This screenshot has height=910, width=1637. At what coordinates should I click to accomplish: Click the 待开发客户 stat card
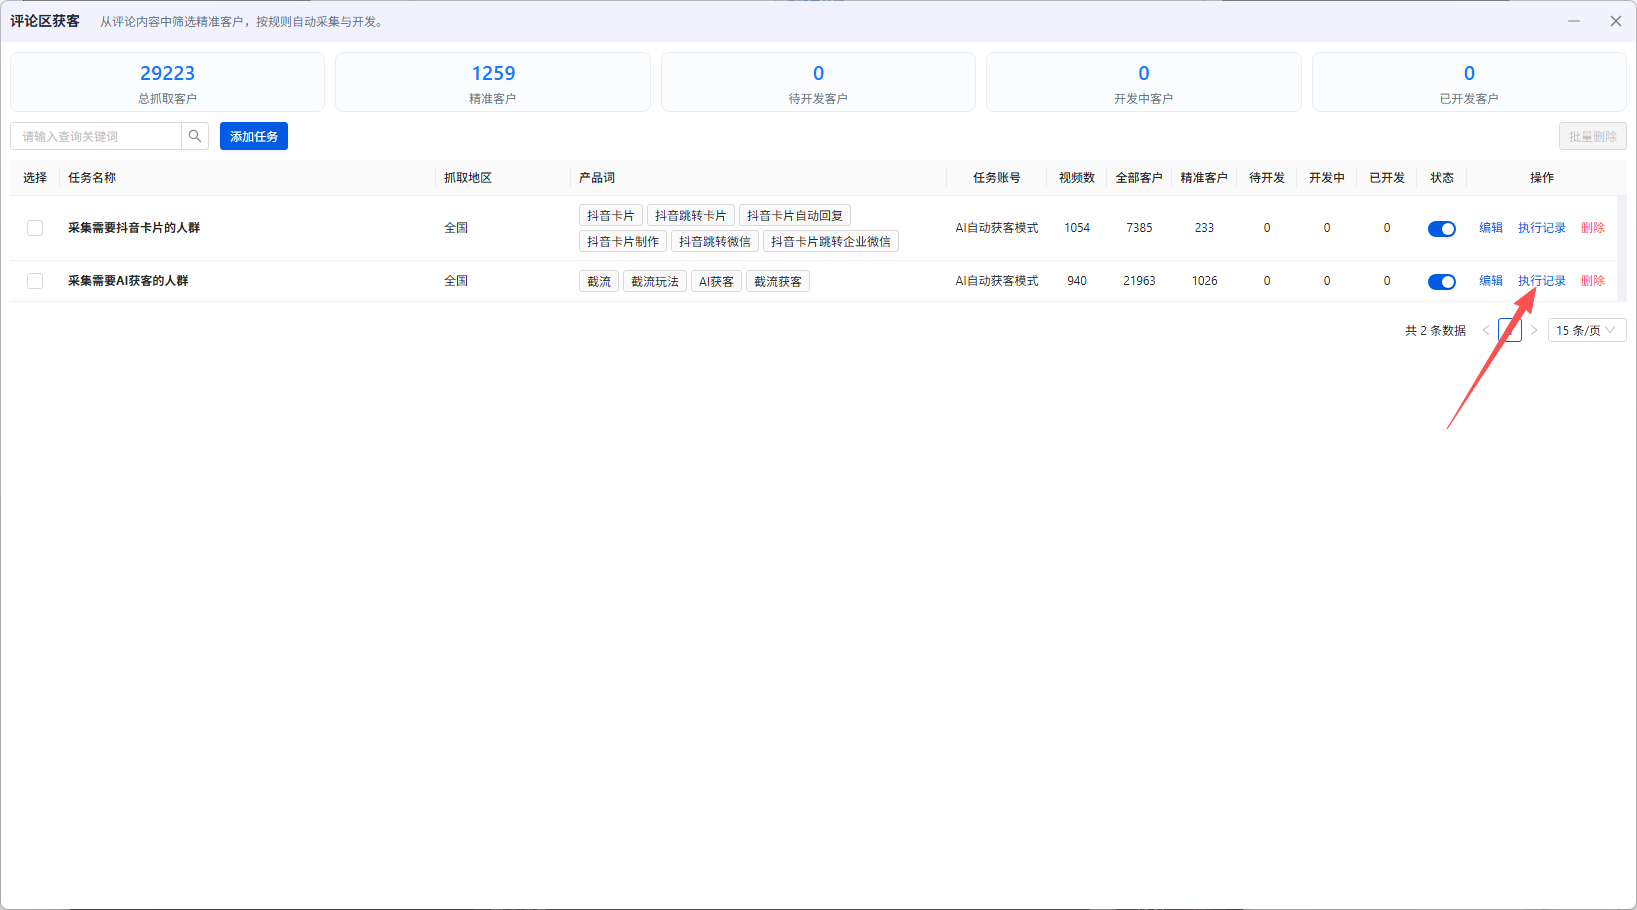click(818, 82)
